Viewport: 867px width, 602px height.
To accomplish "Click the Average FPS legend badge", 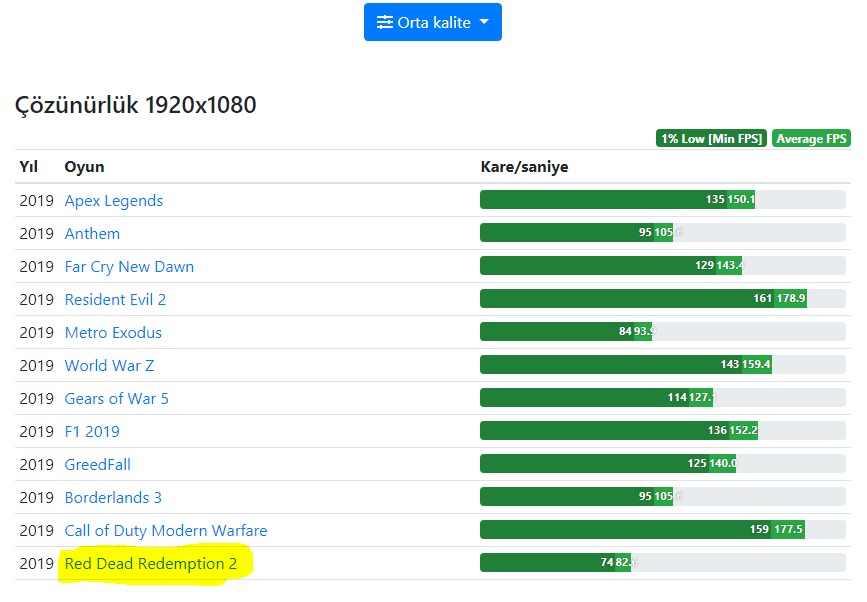I will click(x=811, y=138).
